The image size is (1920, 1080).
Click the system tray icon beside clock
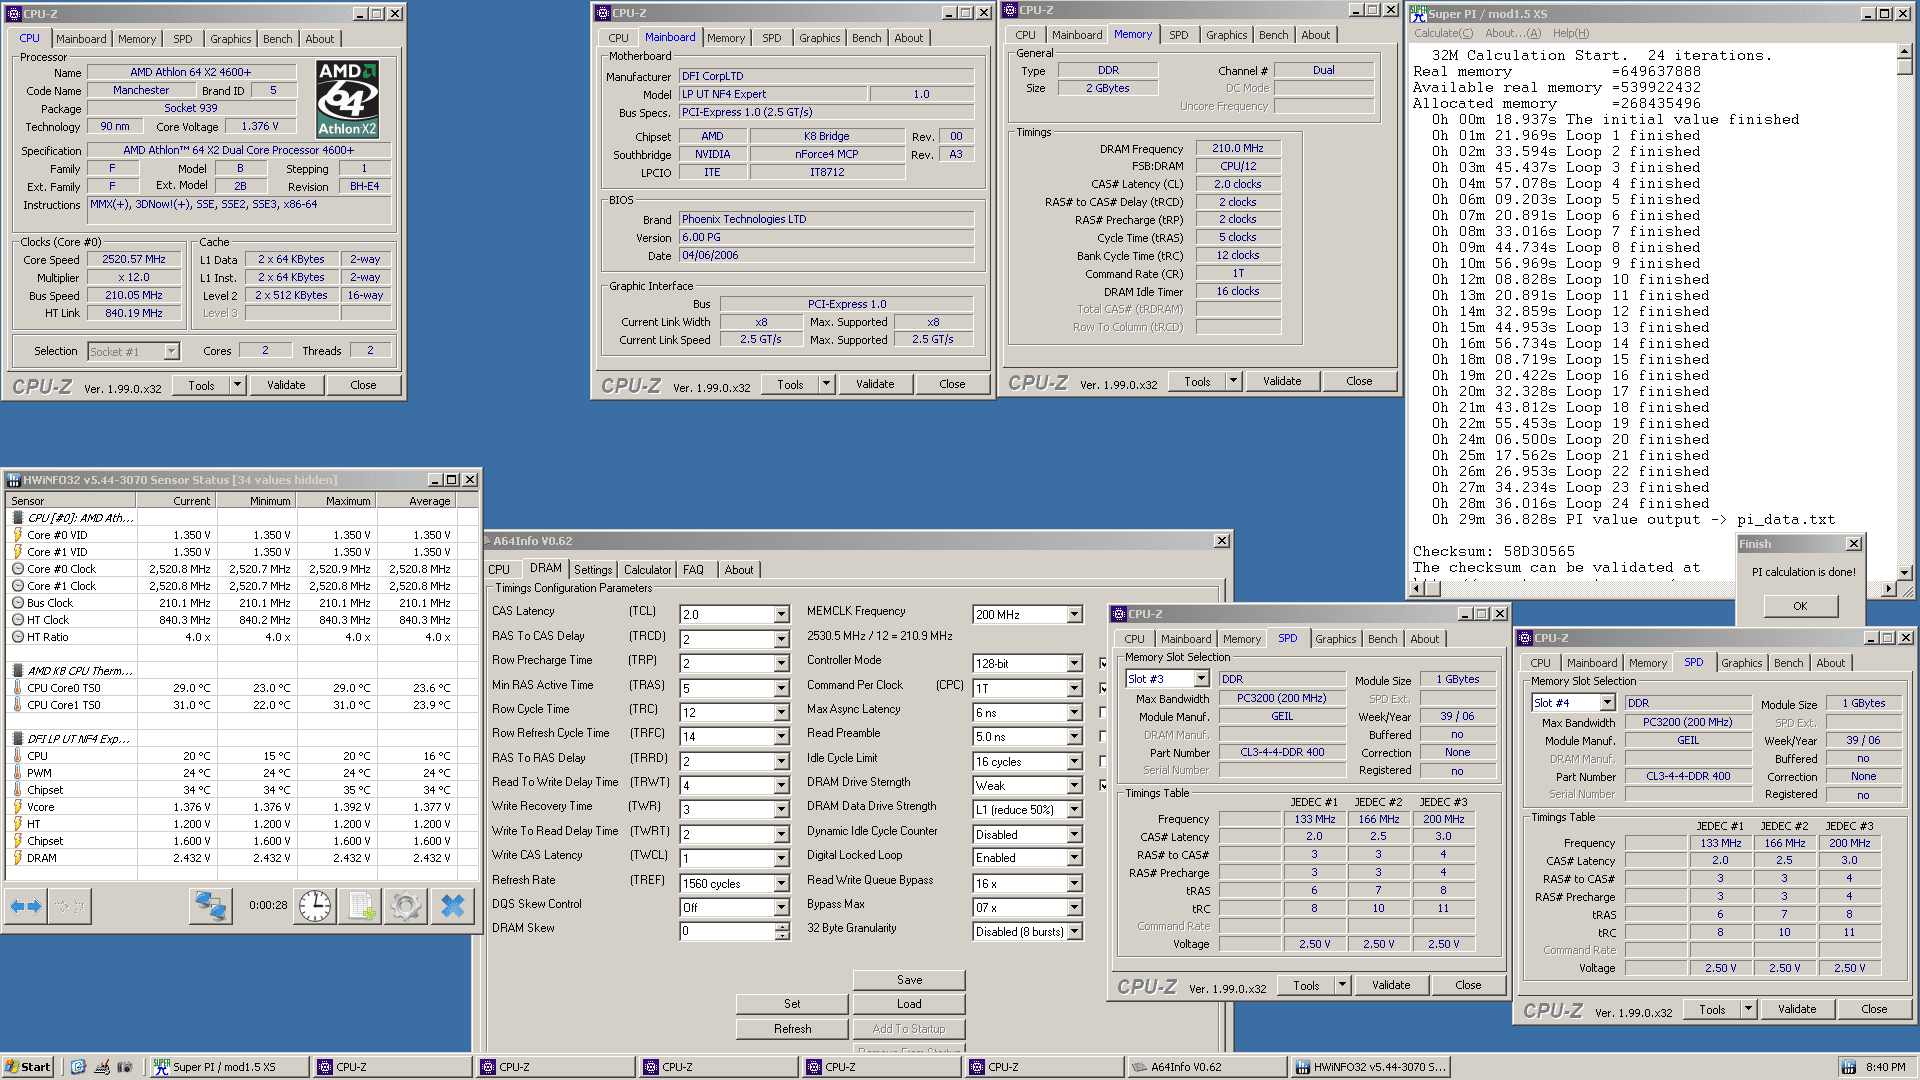(x=1848, y=1067)
